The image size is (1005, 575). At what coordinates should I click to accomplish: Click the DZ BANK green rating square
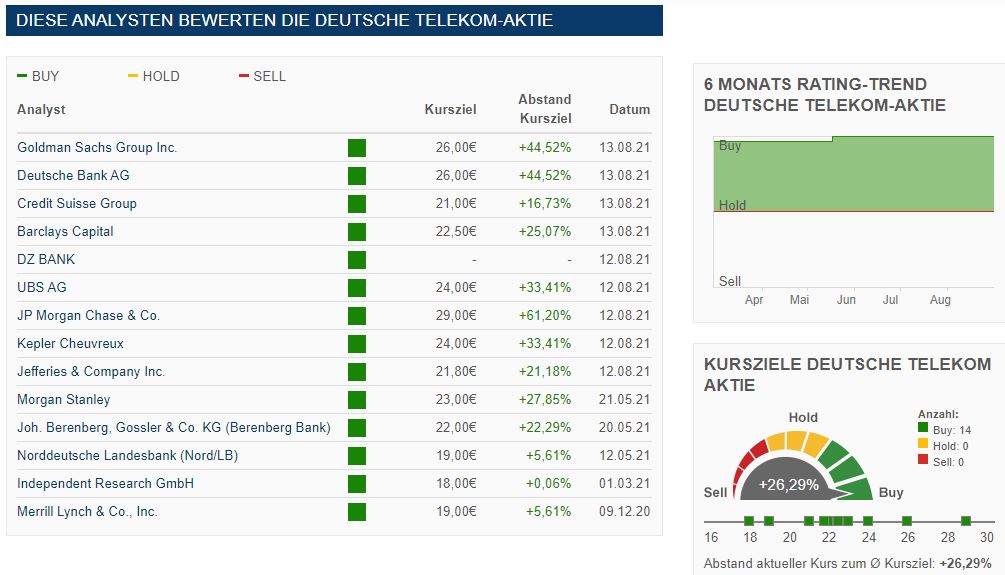357,260
